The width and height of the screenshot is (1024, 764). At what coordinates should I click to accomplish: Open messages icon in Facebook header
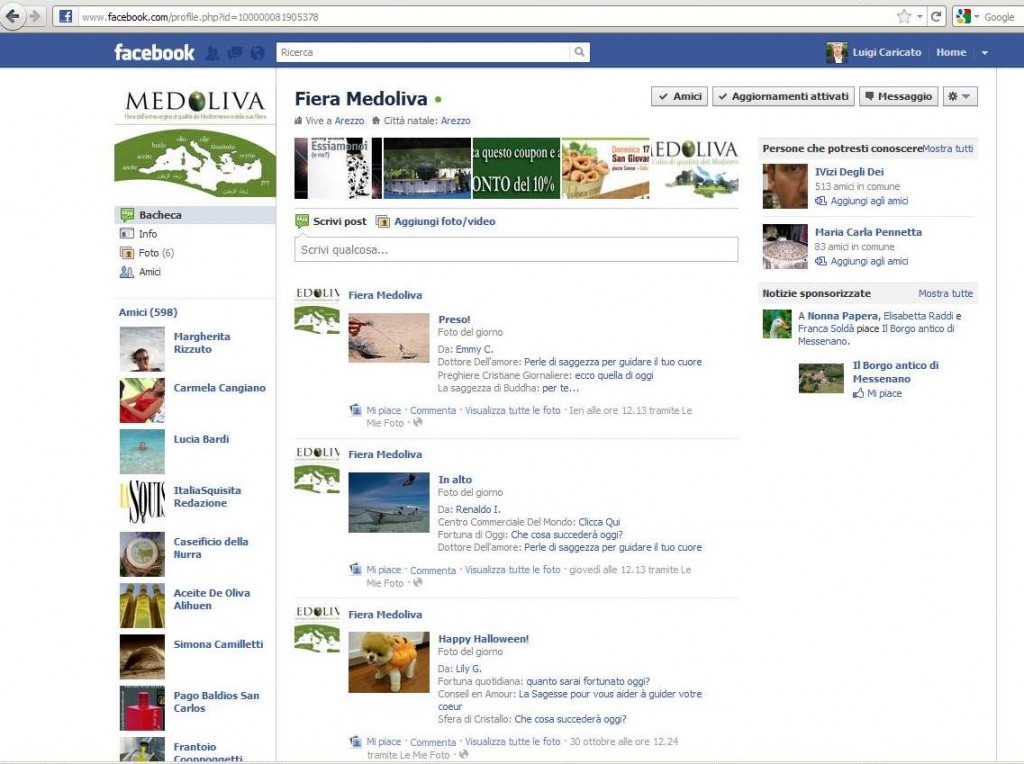point(235,53)
